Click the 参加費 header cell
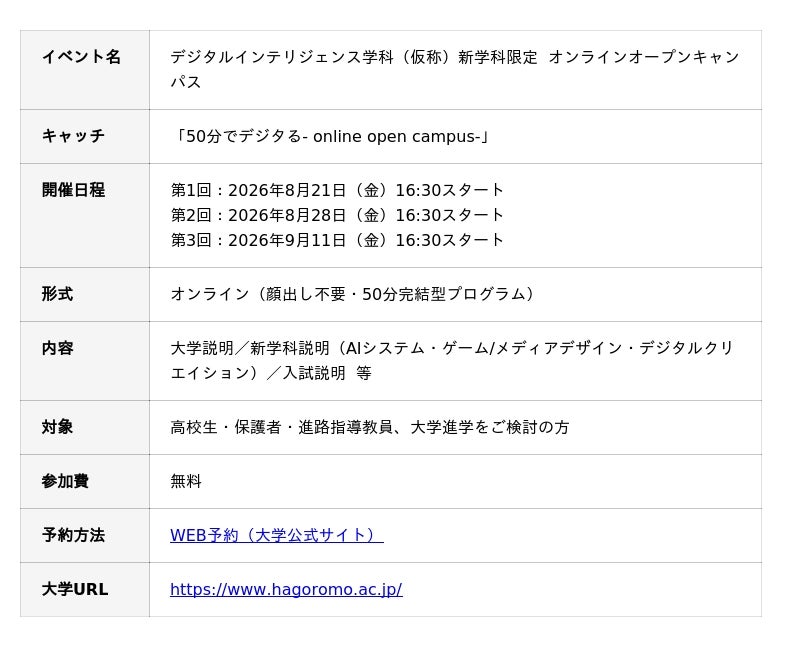This screenshot has width=800, height=647. 85,481
